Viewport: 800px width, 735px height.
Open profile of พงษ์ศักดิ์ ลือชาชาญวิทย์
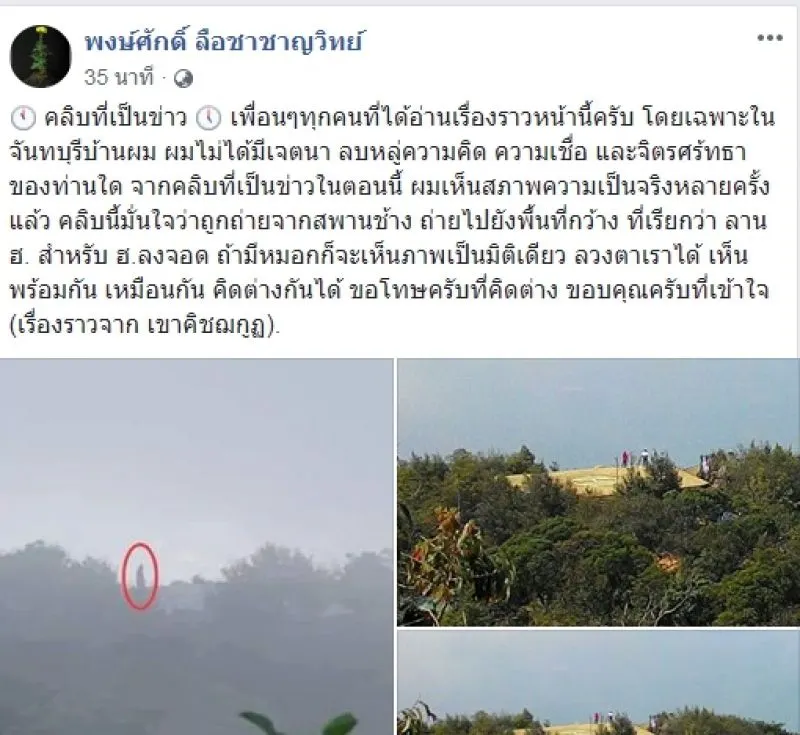pyautogui.click(x=223, y=43)
